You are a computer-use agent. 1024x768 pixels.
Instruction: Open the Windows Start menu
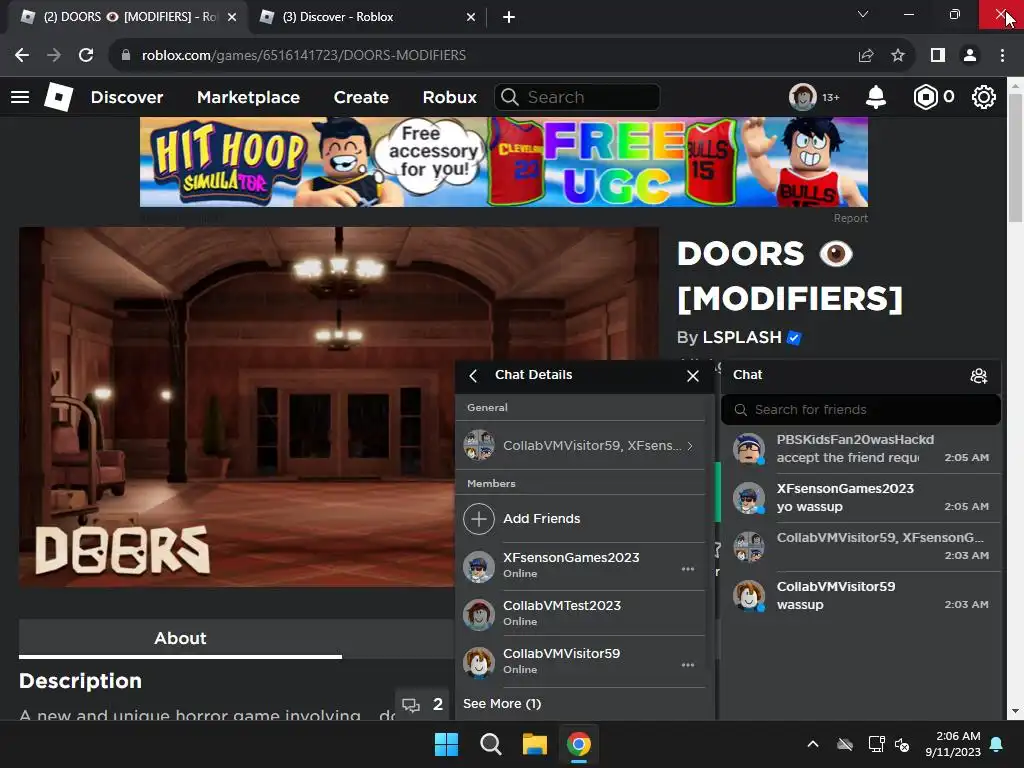tap(447, 744)
